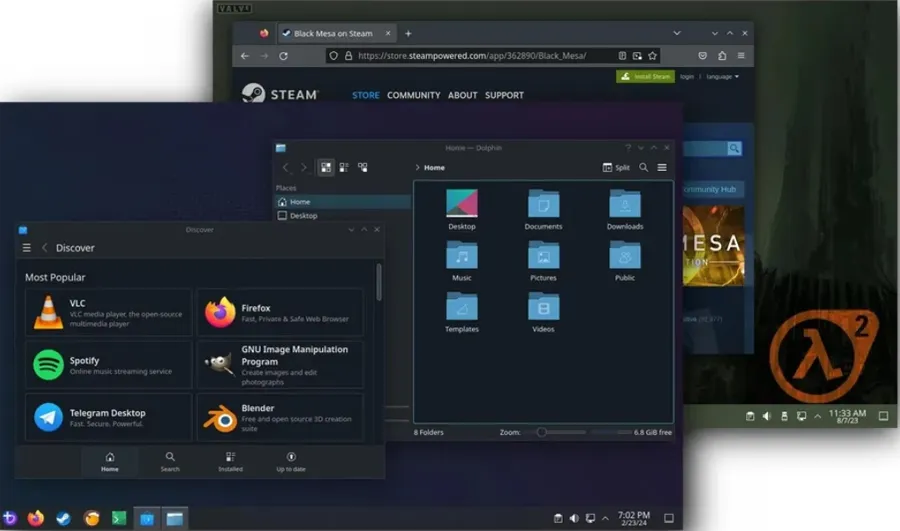Reload the Steam page in Firefox
Screen dimensions: 900x531
tap(284, 56)
